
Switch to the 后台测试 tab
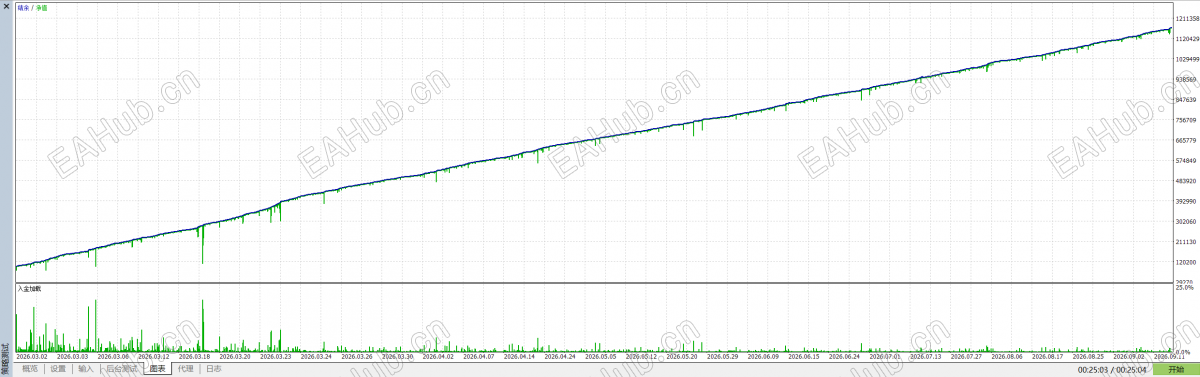[122, 369]
